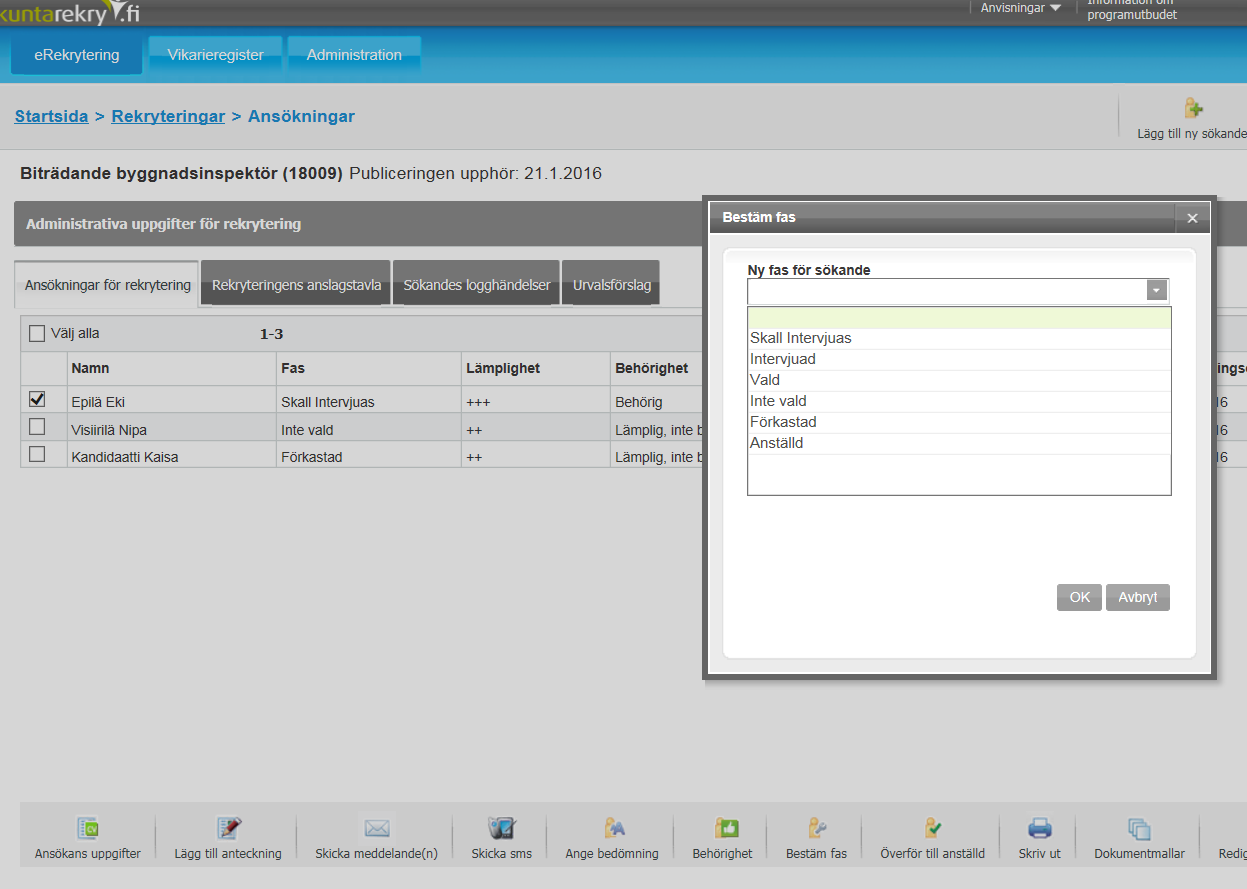1247x889 pixels.
Task: Sort by Behörighet column header
Action: [x=652, y=368]
